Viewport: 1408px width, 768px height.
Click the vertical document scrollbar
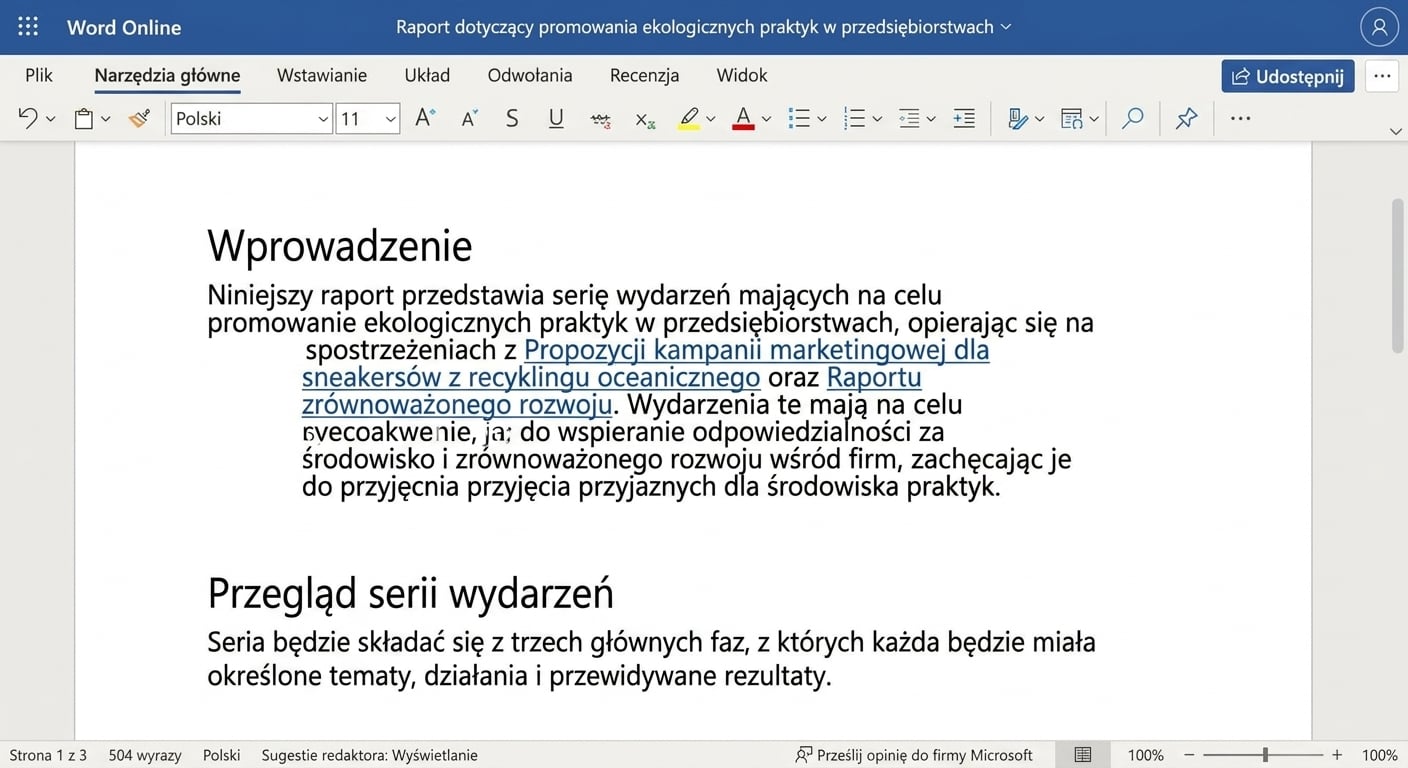pos(1398,275)
